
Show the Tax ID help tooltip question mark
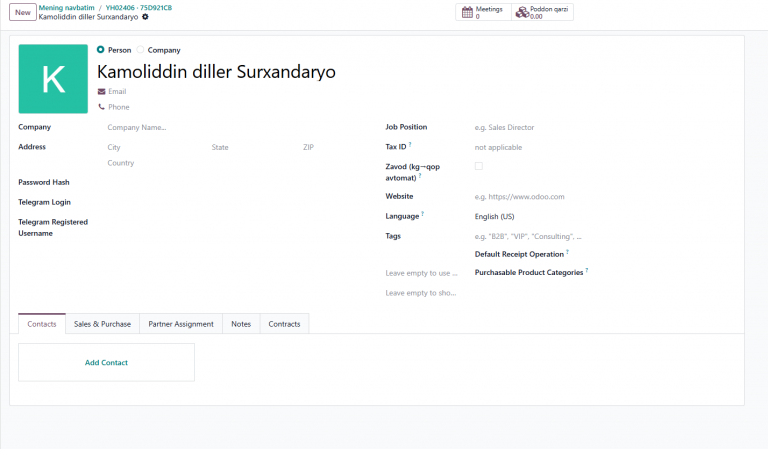pos(410,144)
